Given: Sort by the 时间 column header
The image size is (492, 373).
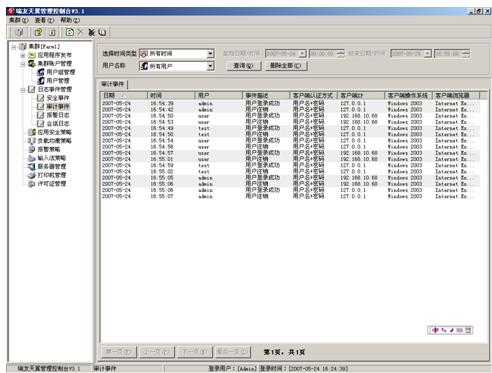Looking at the screenshot, I should coord(171,96).
